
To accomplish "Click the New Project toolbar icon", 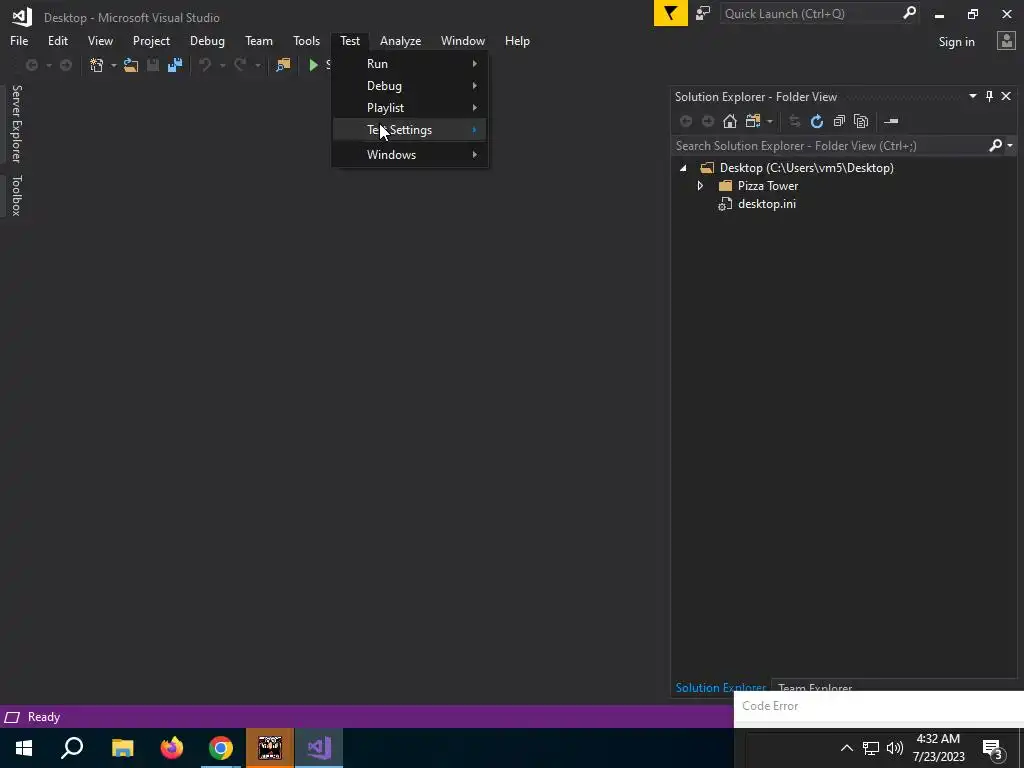I will coord(97,65).
